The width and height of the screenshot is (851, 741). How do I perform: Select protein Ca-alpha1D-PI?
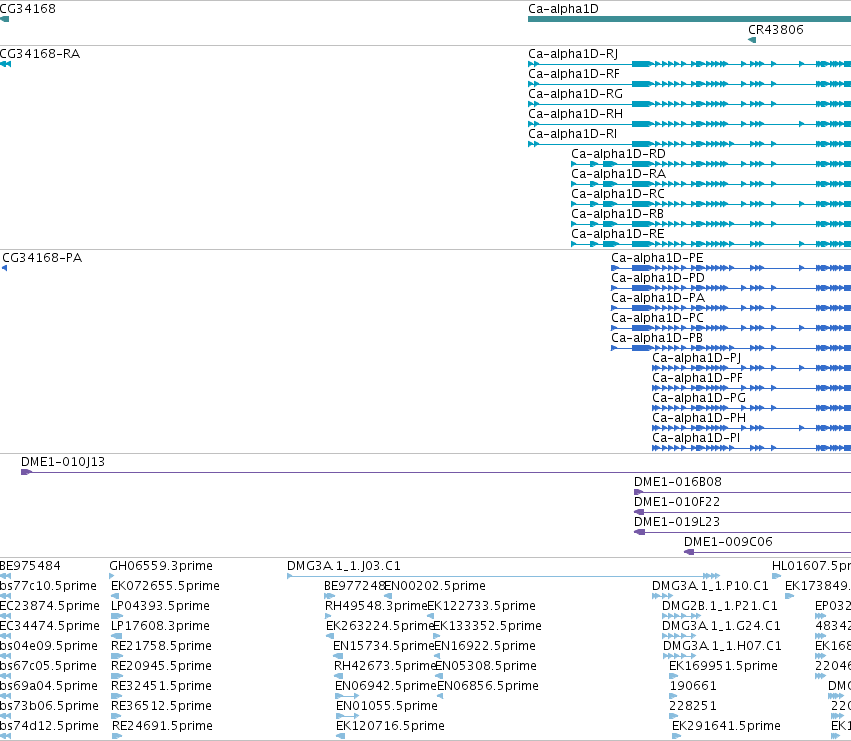click(x=752, y=448)
